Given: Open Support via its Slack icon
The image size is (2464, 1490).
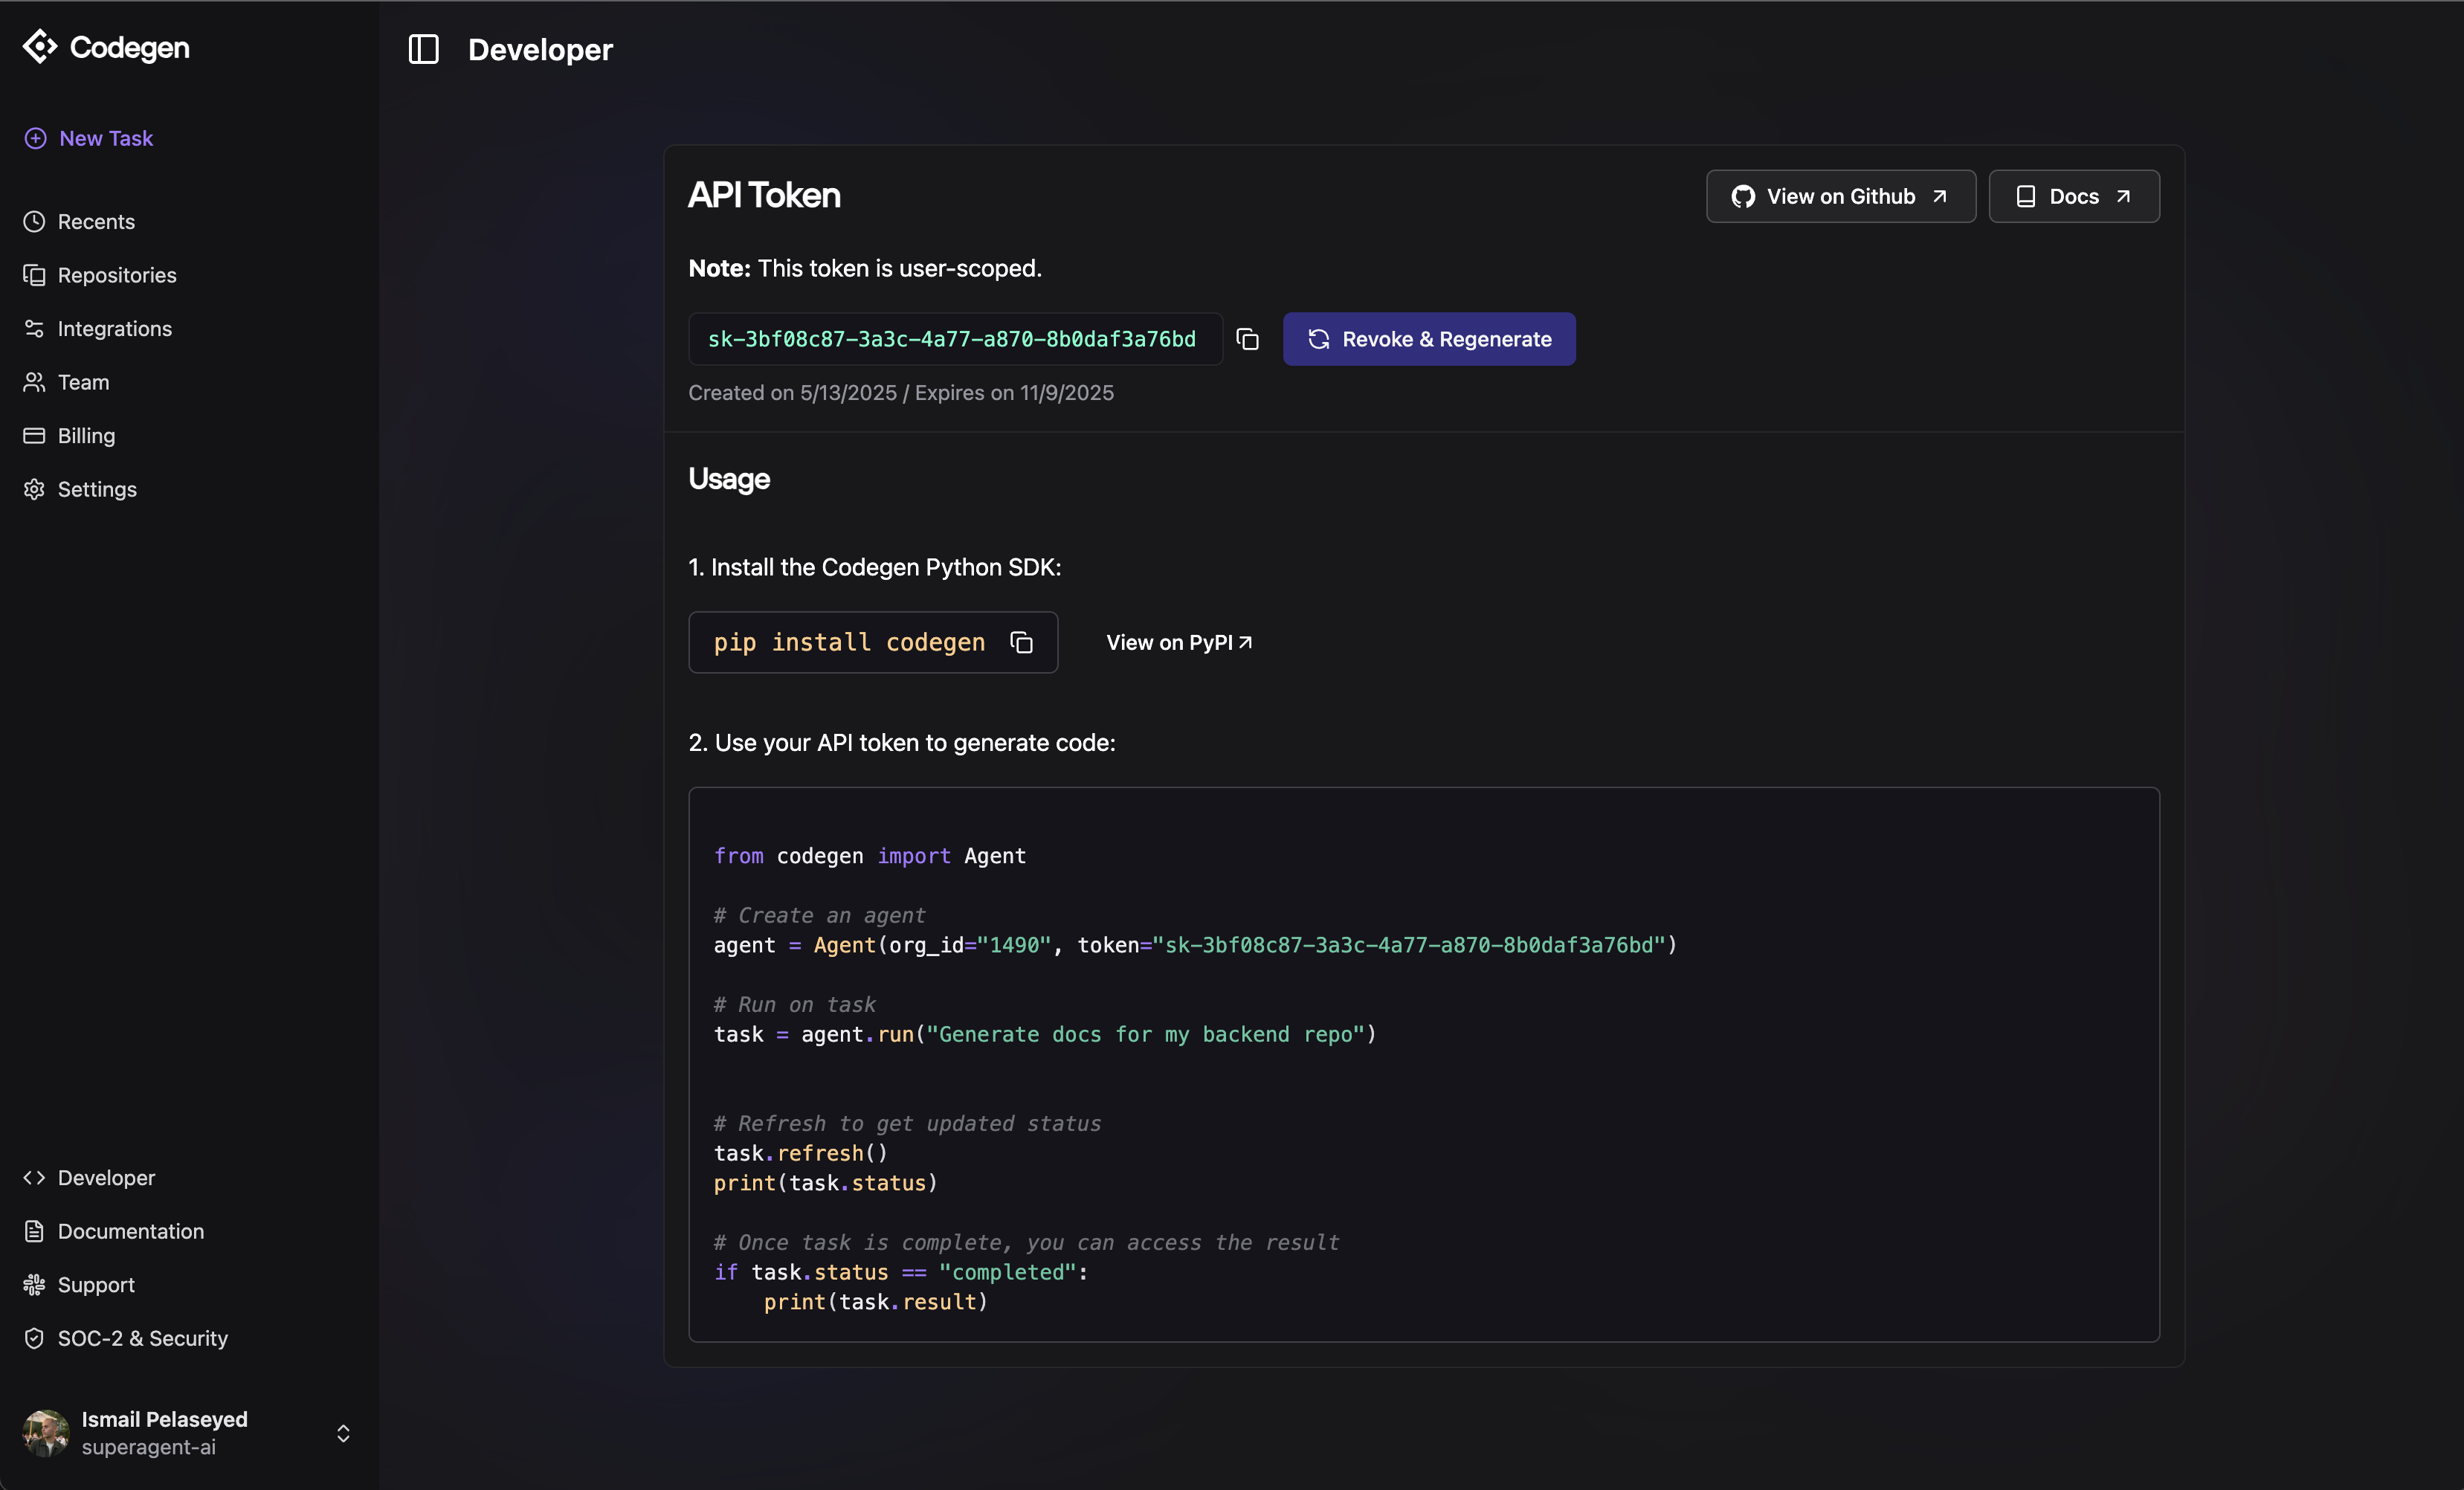Looking at the screenshot, I should 35,1285.
